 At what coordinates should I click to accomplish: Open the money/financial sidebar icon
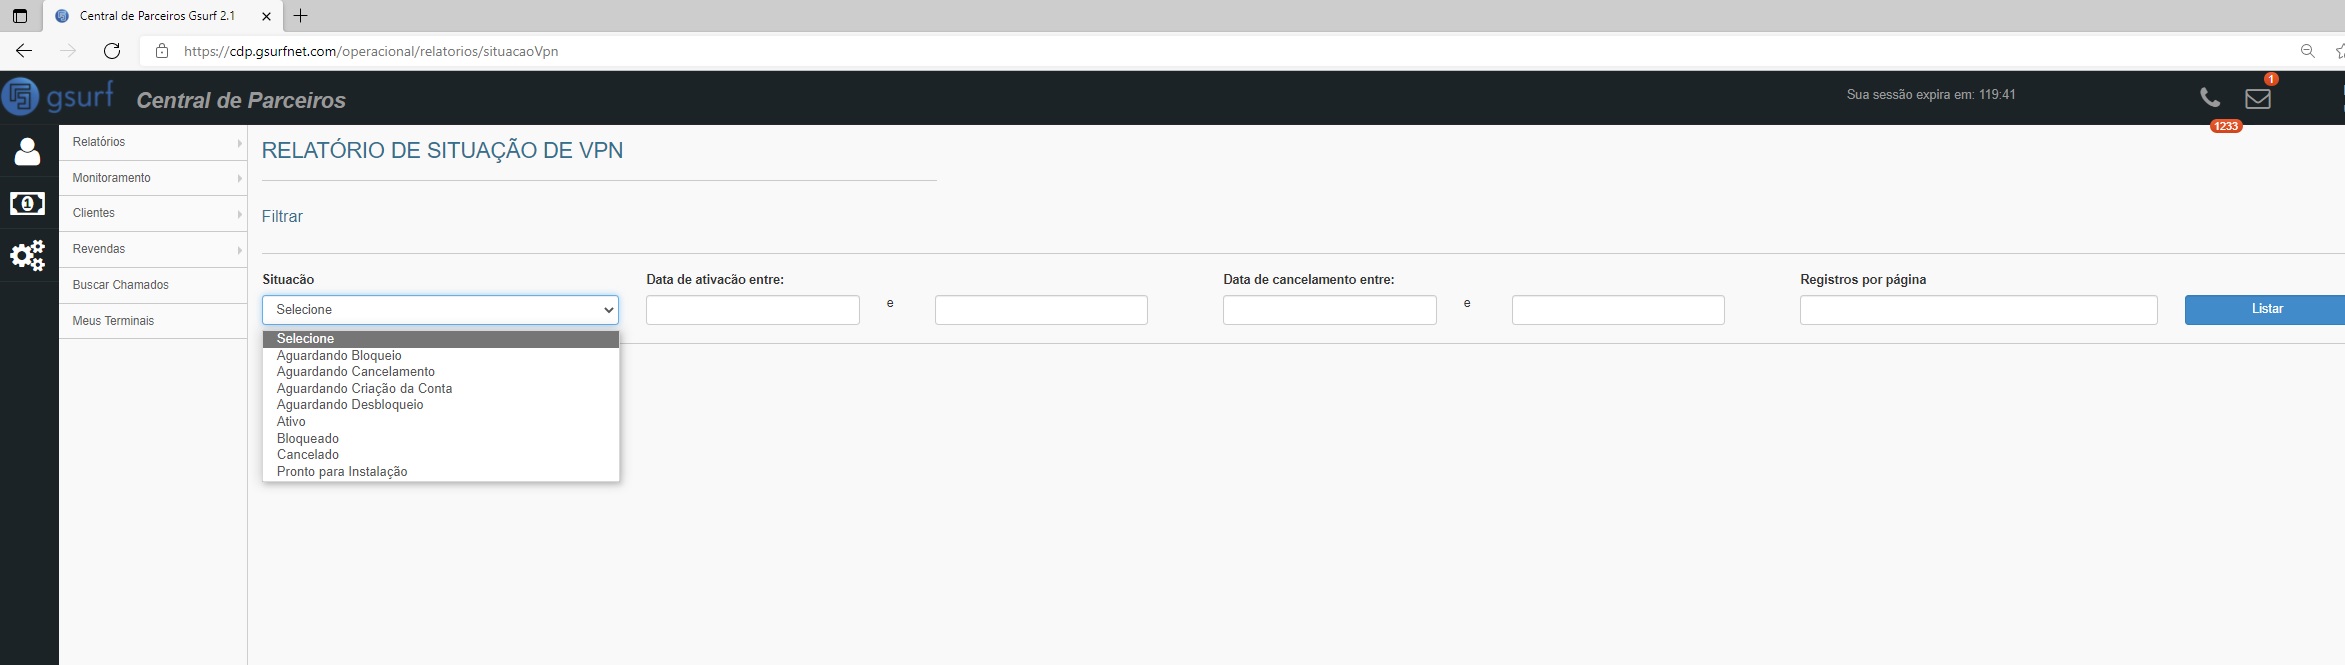(x=27, y=204)
